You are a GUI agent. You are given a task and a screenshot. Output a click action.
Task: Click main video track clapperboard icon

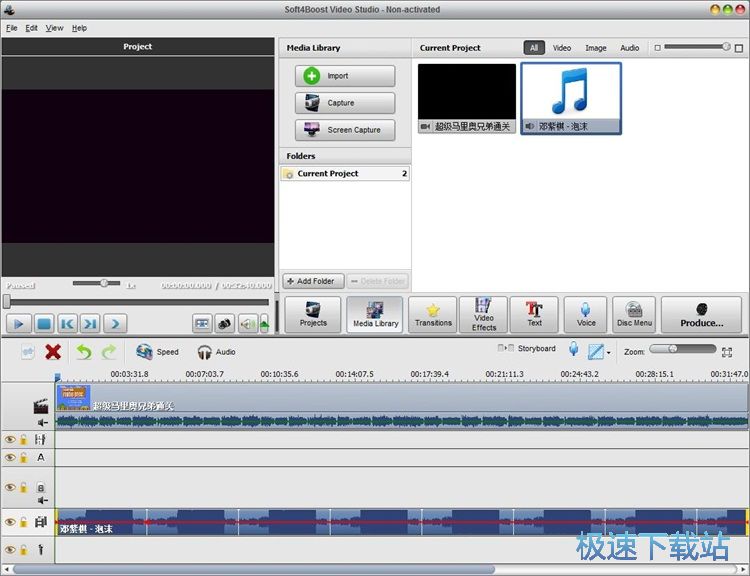tap(41, 406)
